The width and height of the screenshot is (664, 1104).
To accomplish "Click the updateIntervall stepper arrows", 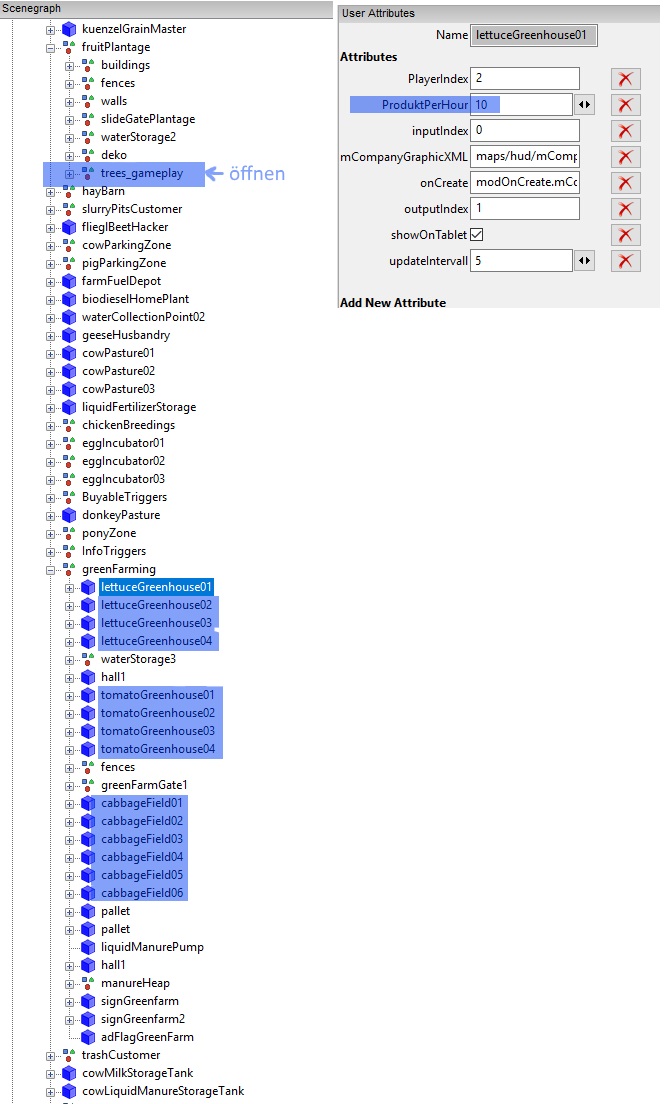I will pyautogui.click(x=585, y=261).
